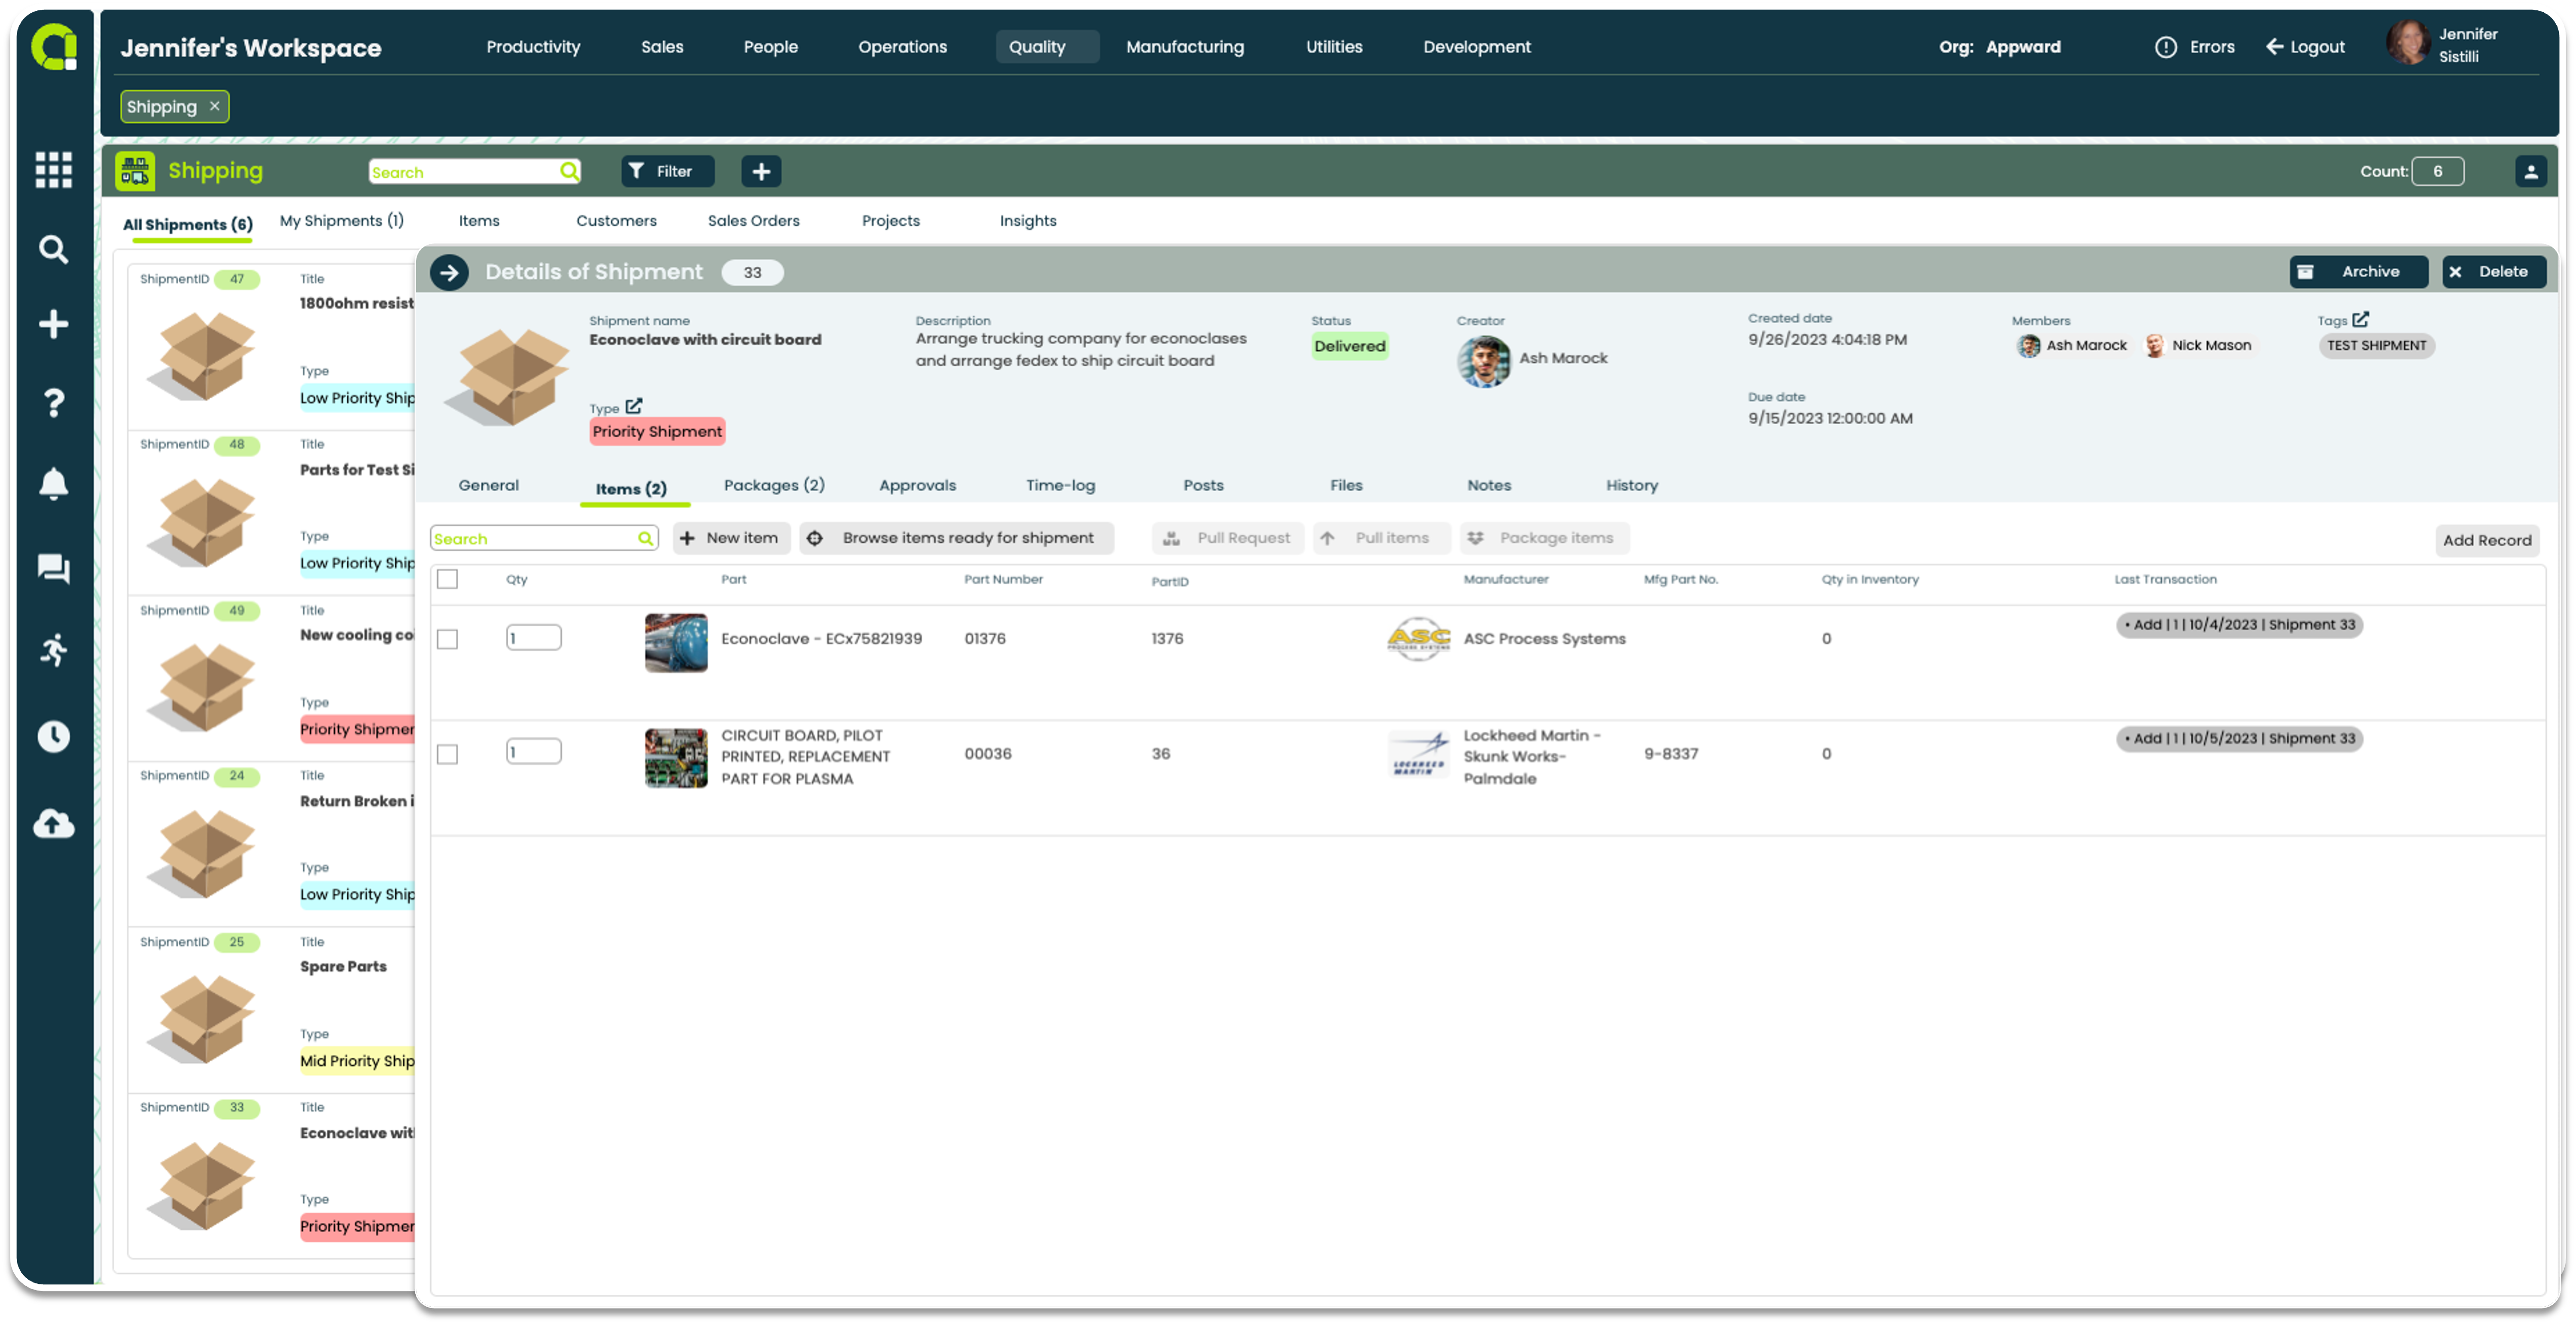Image resolution: width=2576 pixels, height=1325 pixels.
Task: Open the People menu
Action: (x=770, y=47)
